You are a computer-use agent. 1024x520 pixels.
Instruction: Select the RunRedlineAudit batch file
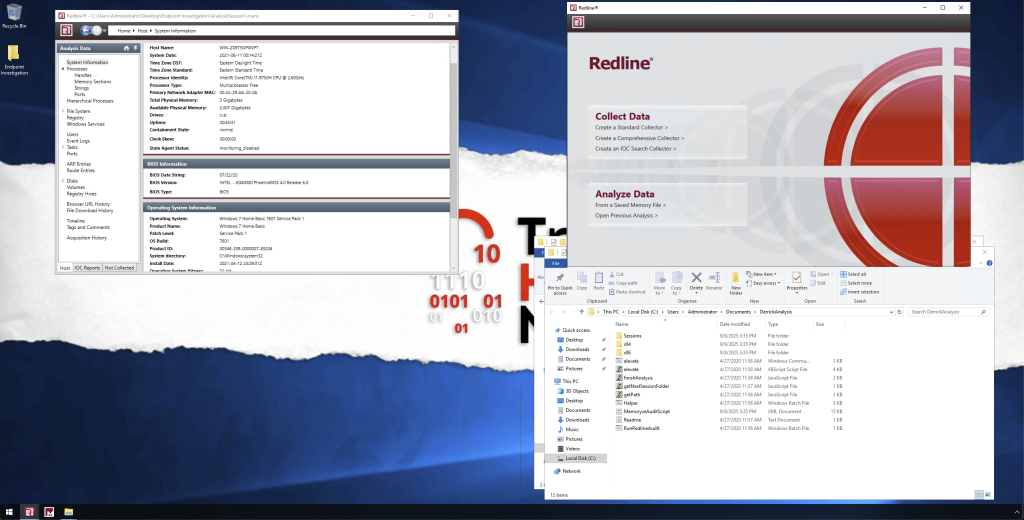click(641, 429)
